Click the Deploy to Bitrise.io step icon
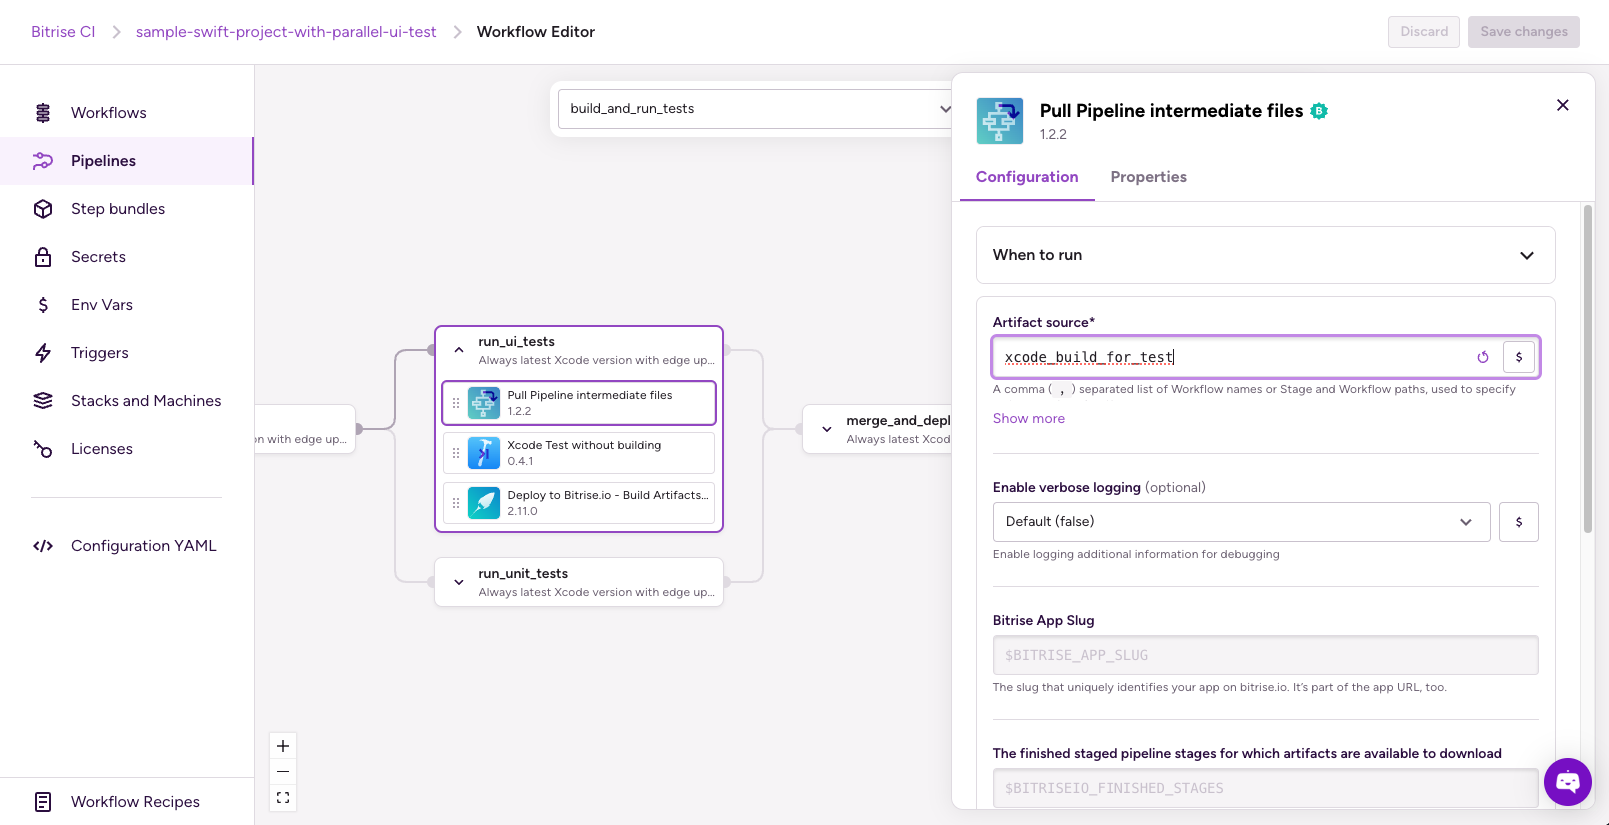Screen dimensions: 1609x825 [x=484, y=503]
